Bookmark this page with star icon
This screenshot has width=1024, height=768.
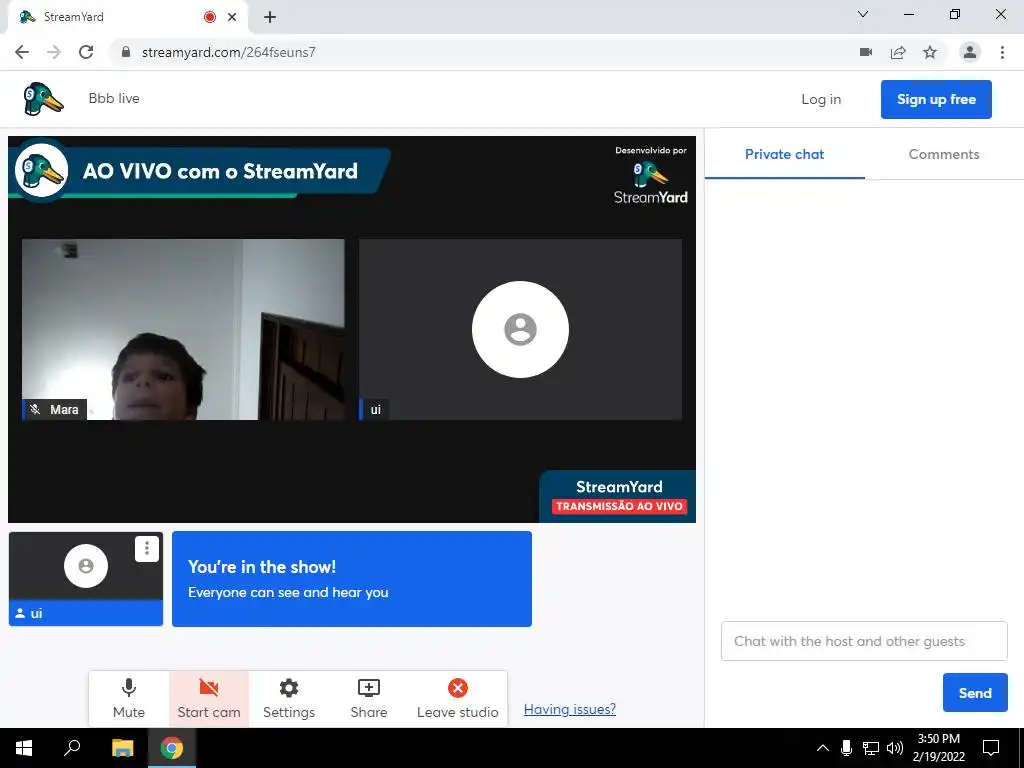click(930, 52)
